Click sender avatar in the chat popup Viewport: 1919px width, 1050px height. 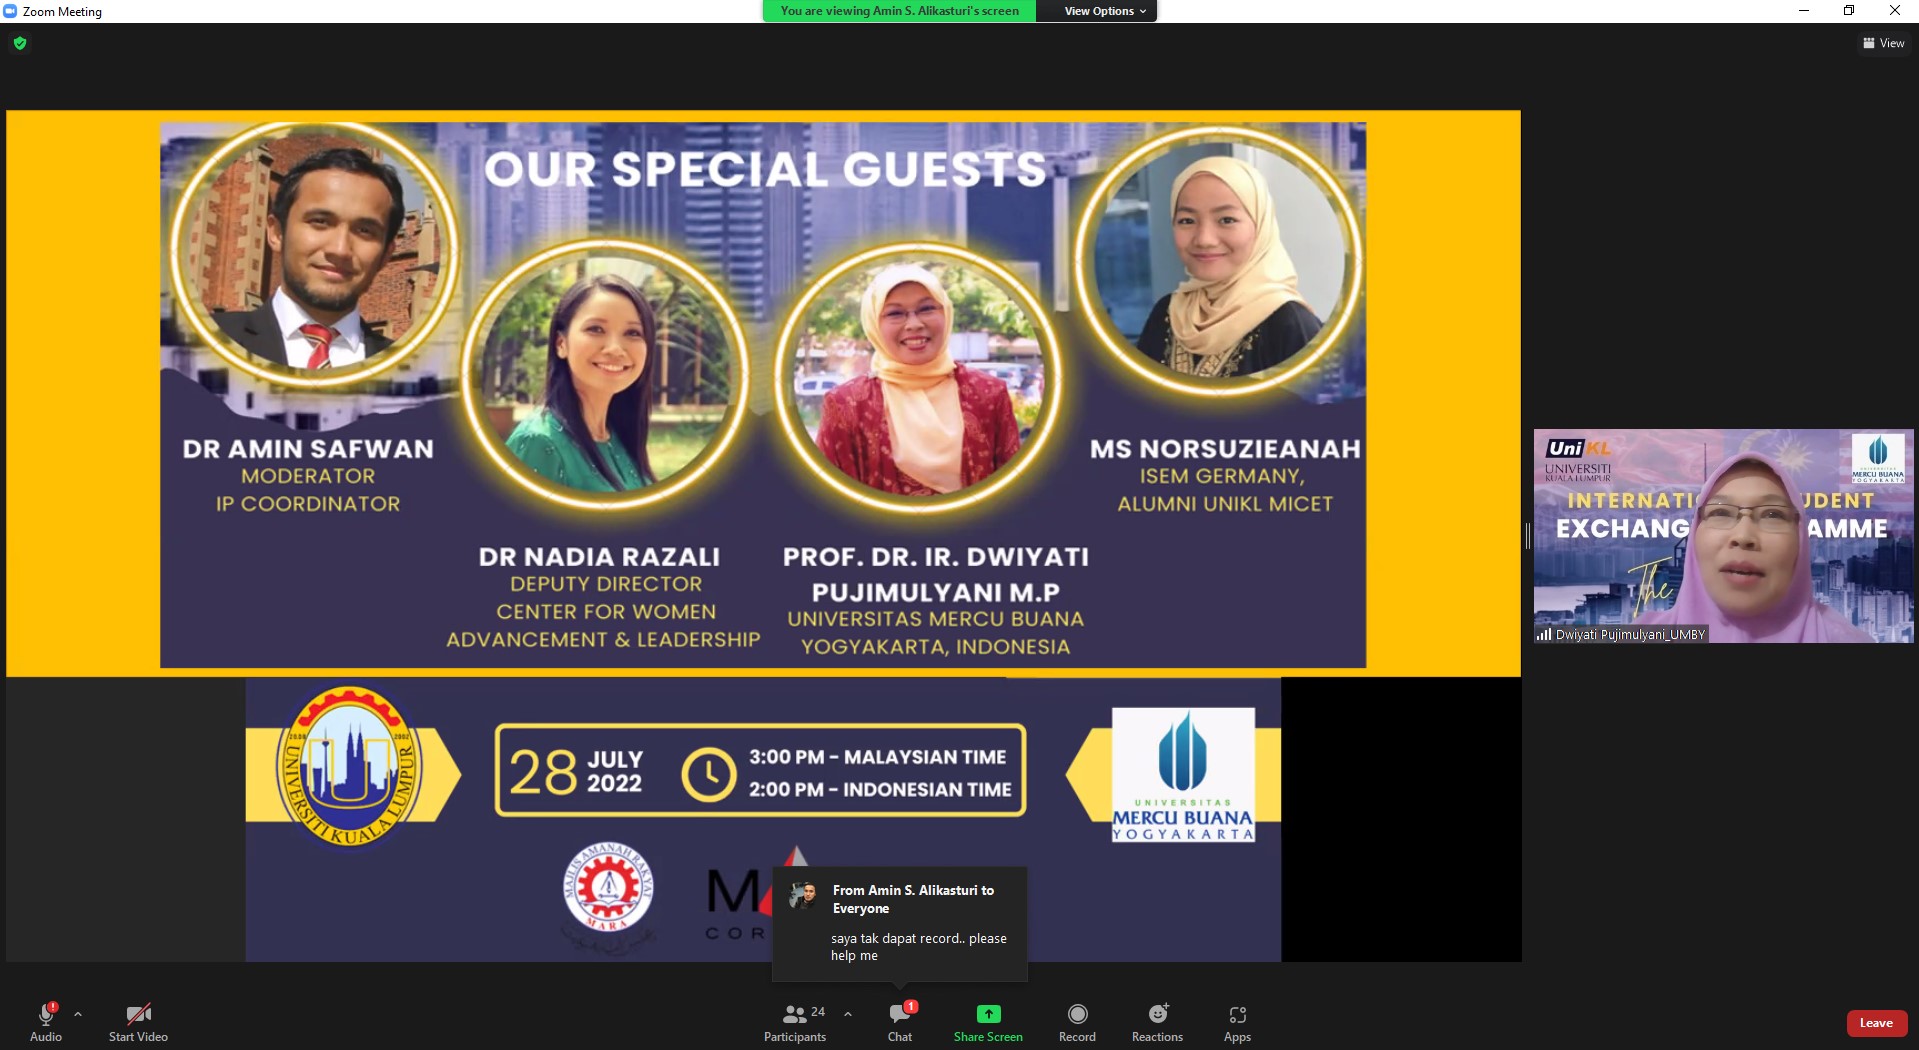tap(803, 895)
